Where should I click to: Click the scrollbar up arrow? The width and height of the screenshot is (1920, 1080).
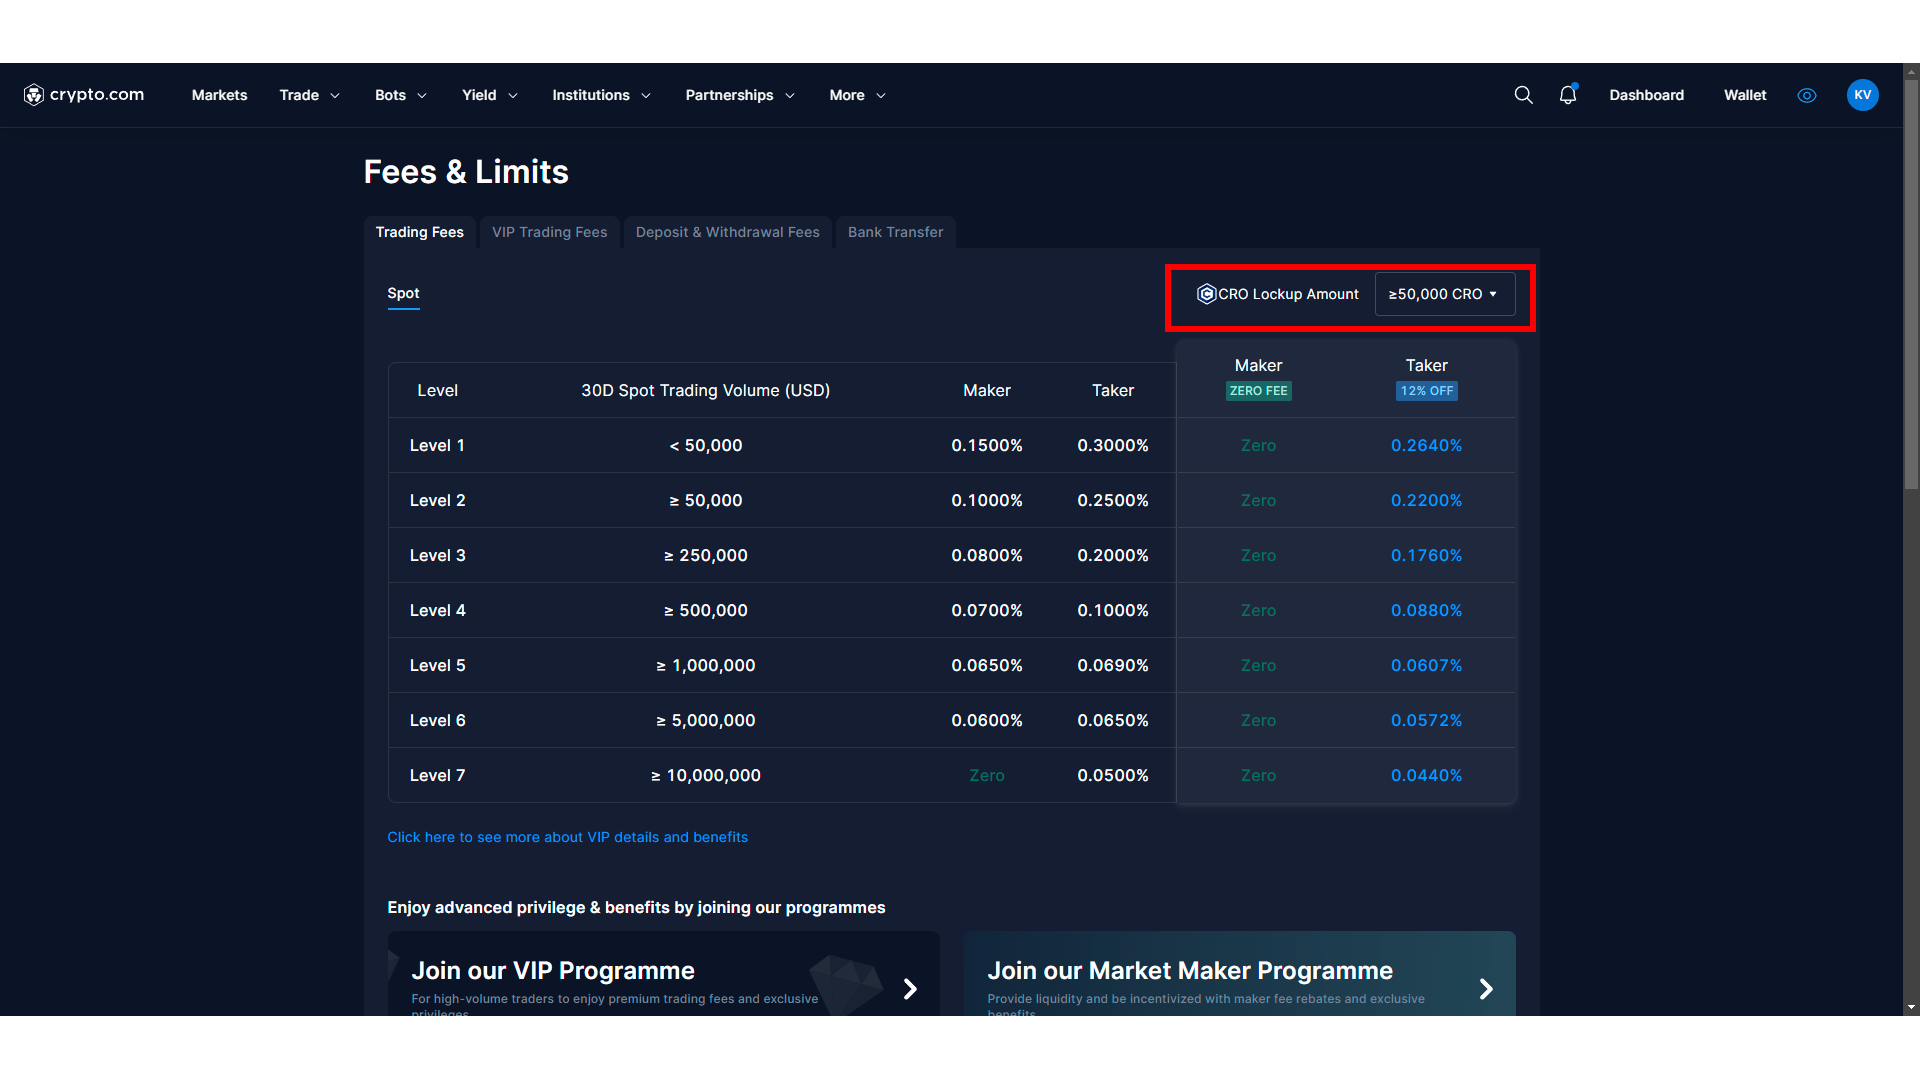pos(1911,71)
